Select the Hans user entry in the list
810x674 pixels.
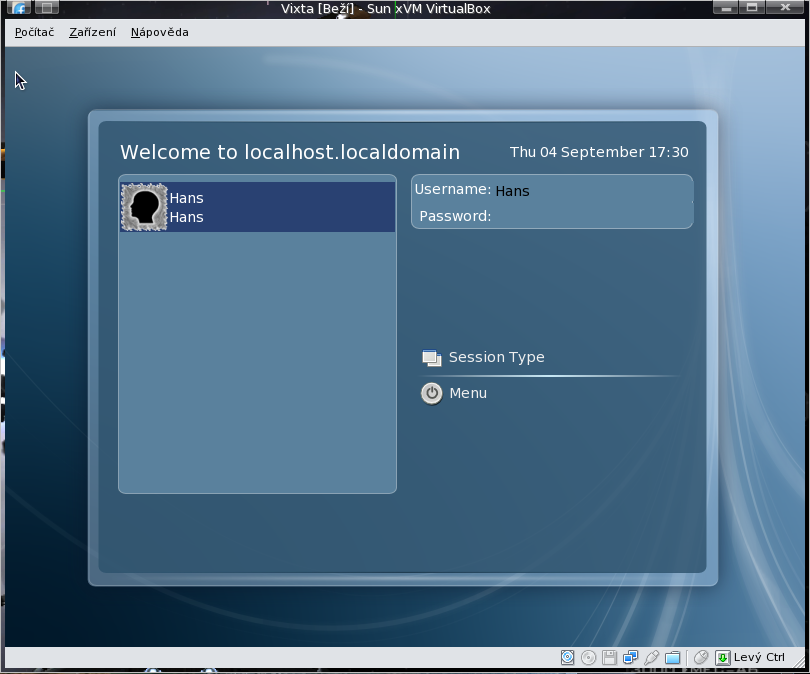click(x=258, y=207)
